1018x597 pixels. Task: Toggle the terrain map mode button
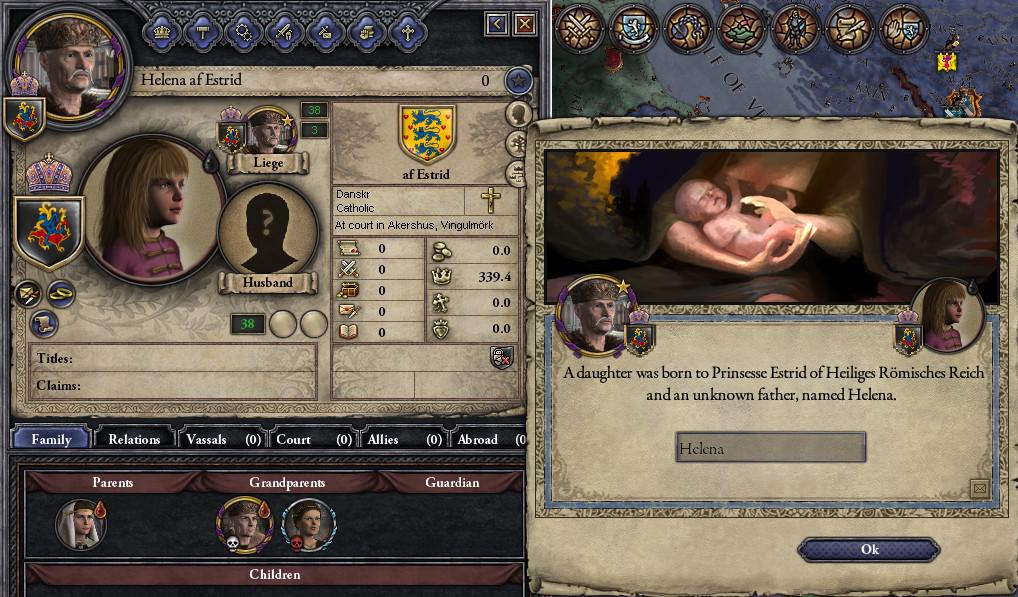pos(741,29)
